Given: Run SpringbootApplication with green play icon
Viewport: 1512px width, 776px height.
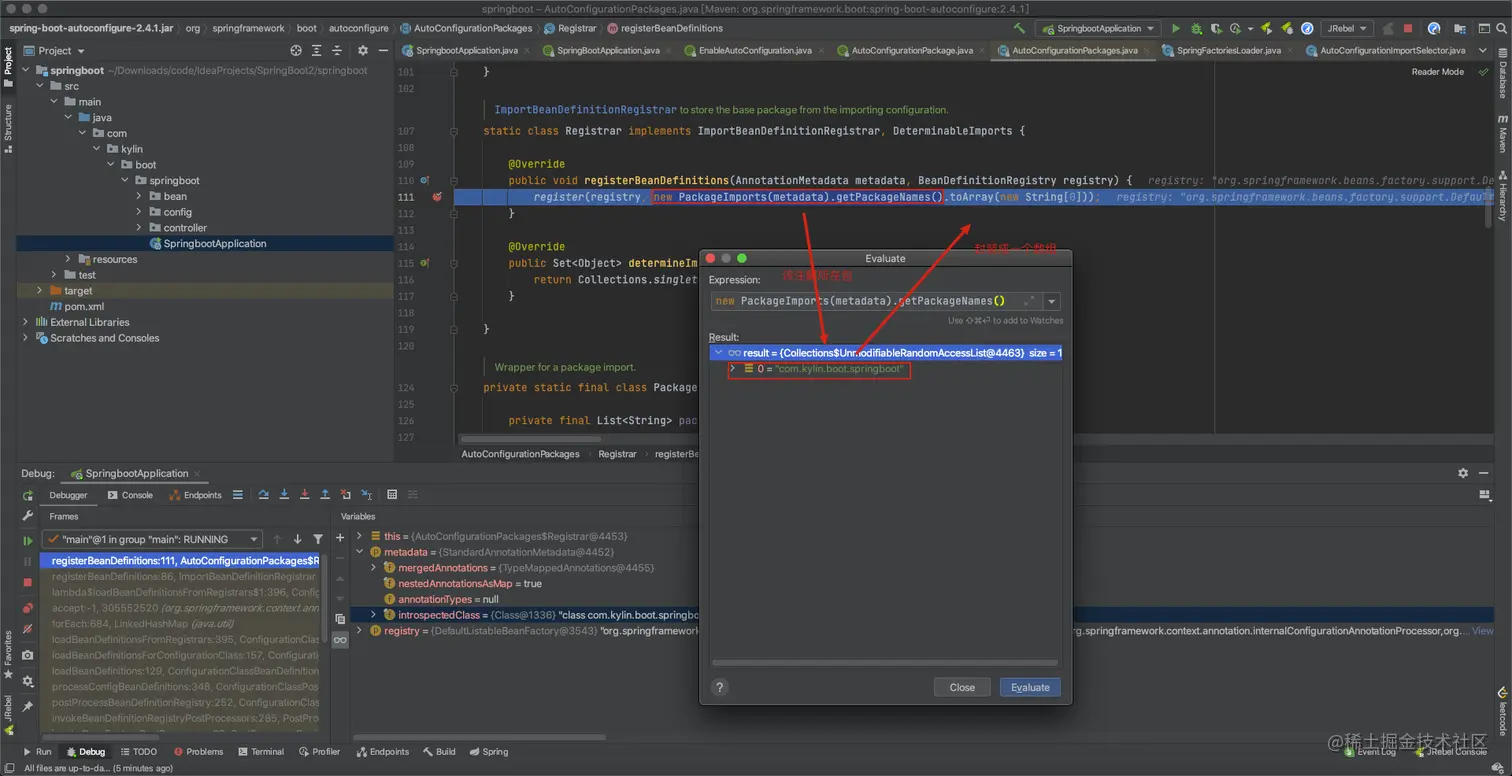Looking at the screenshot, I should (x=1176, y=29).
